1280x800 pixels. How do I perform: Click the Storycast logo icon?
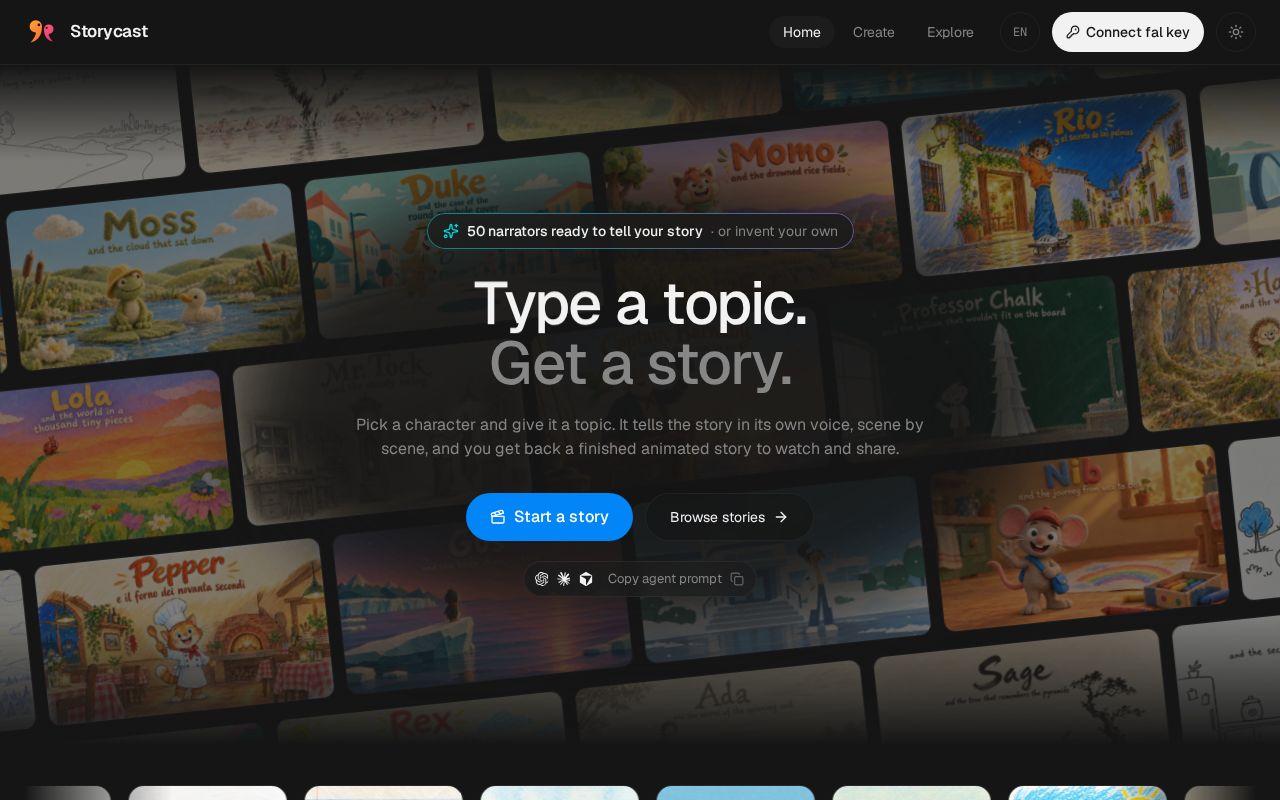pyautogui.click(x=41, y=32)
